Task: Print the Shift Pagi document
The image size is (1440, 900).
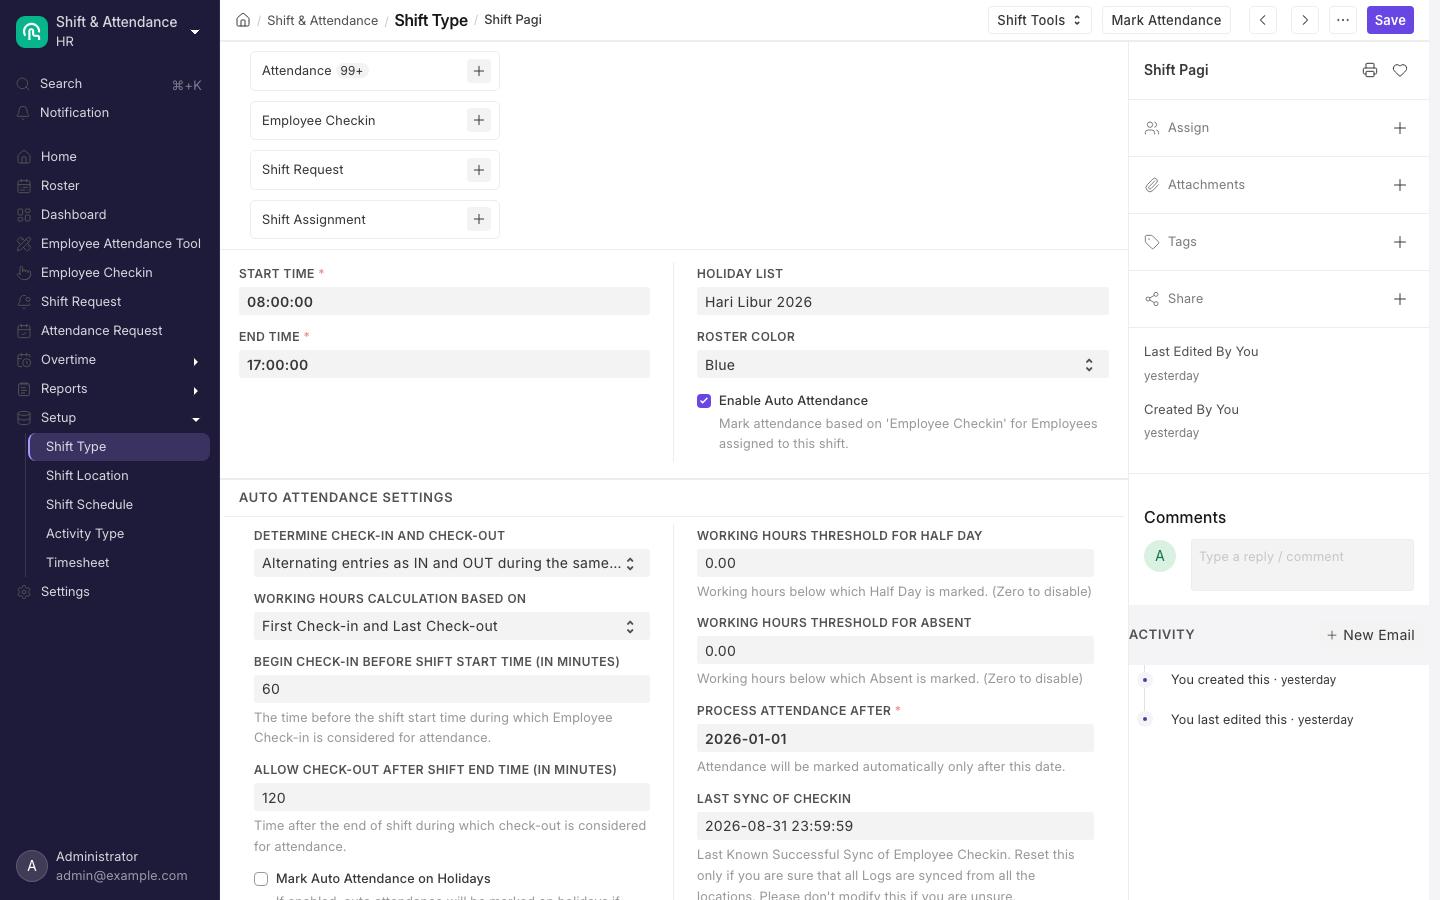Action: tap(1370, 70)
